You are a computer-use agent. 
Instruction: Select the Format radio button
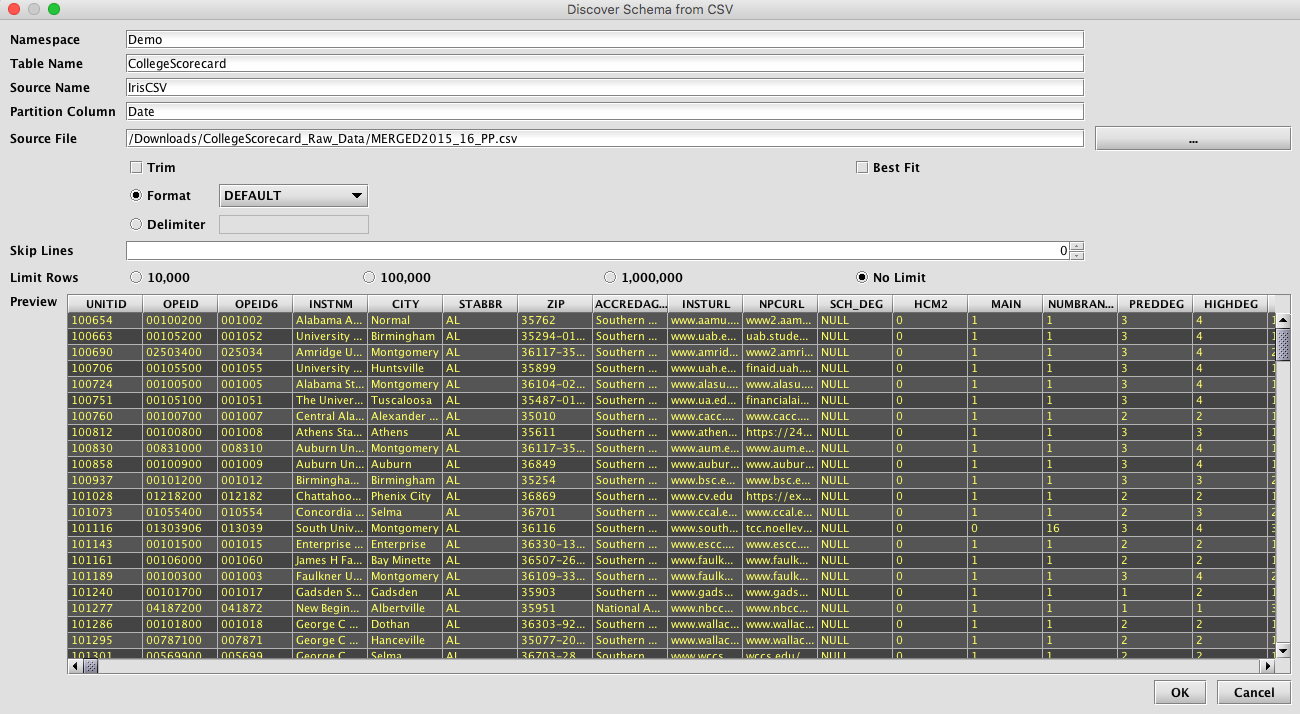136,196
